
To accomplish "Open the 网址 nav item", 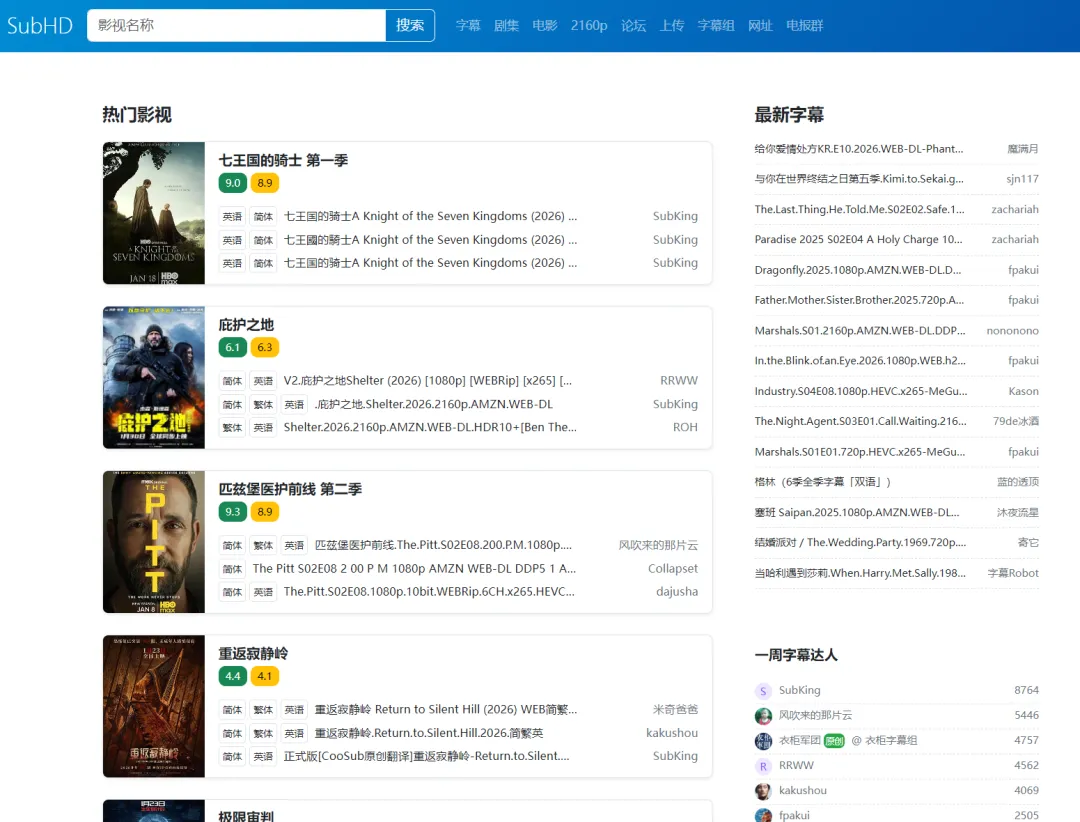I will tap(760, 25).
